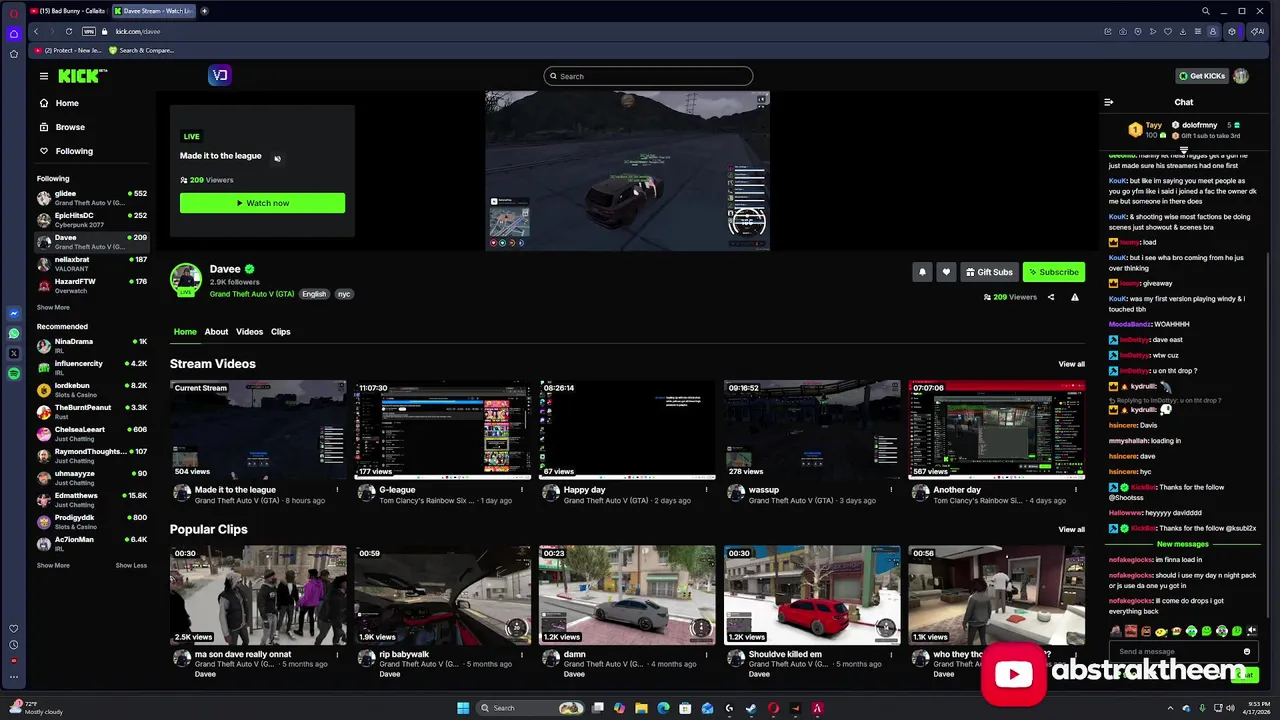Collapse the chat panel arrow icon
The height and width of the screenshot is (720, 1280).
(x=1108, y=102)
